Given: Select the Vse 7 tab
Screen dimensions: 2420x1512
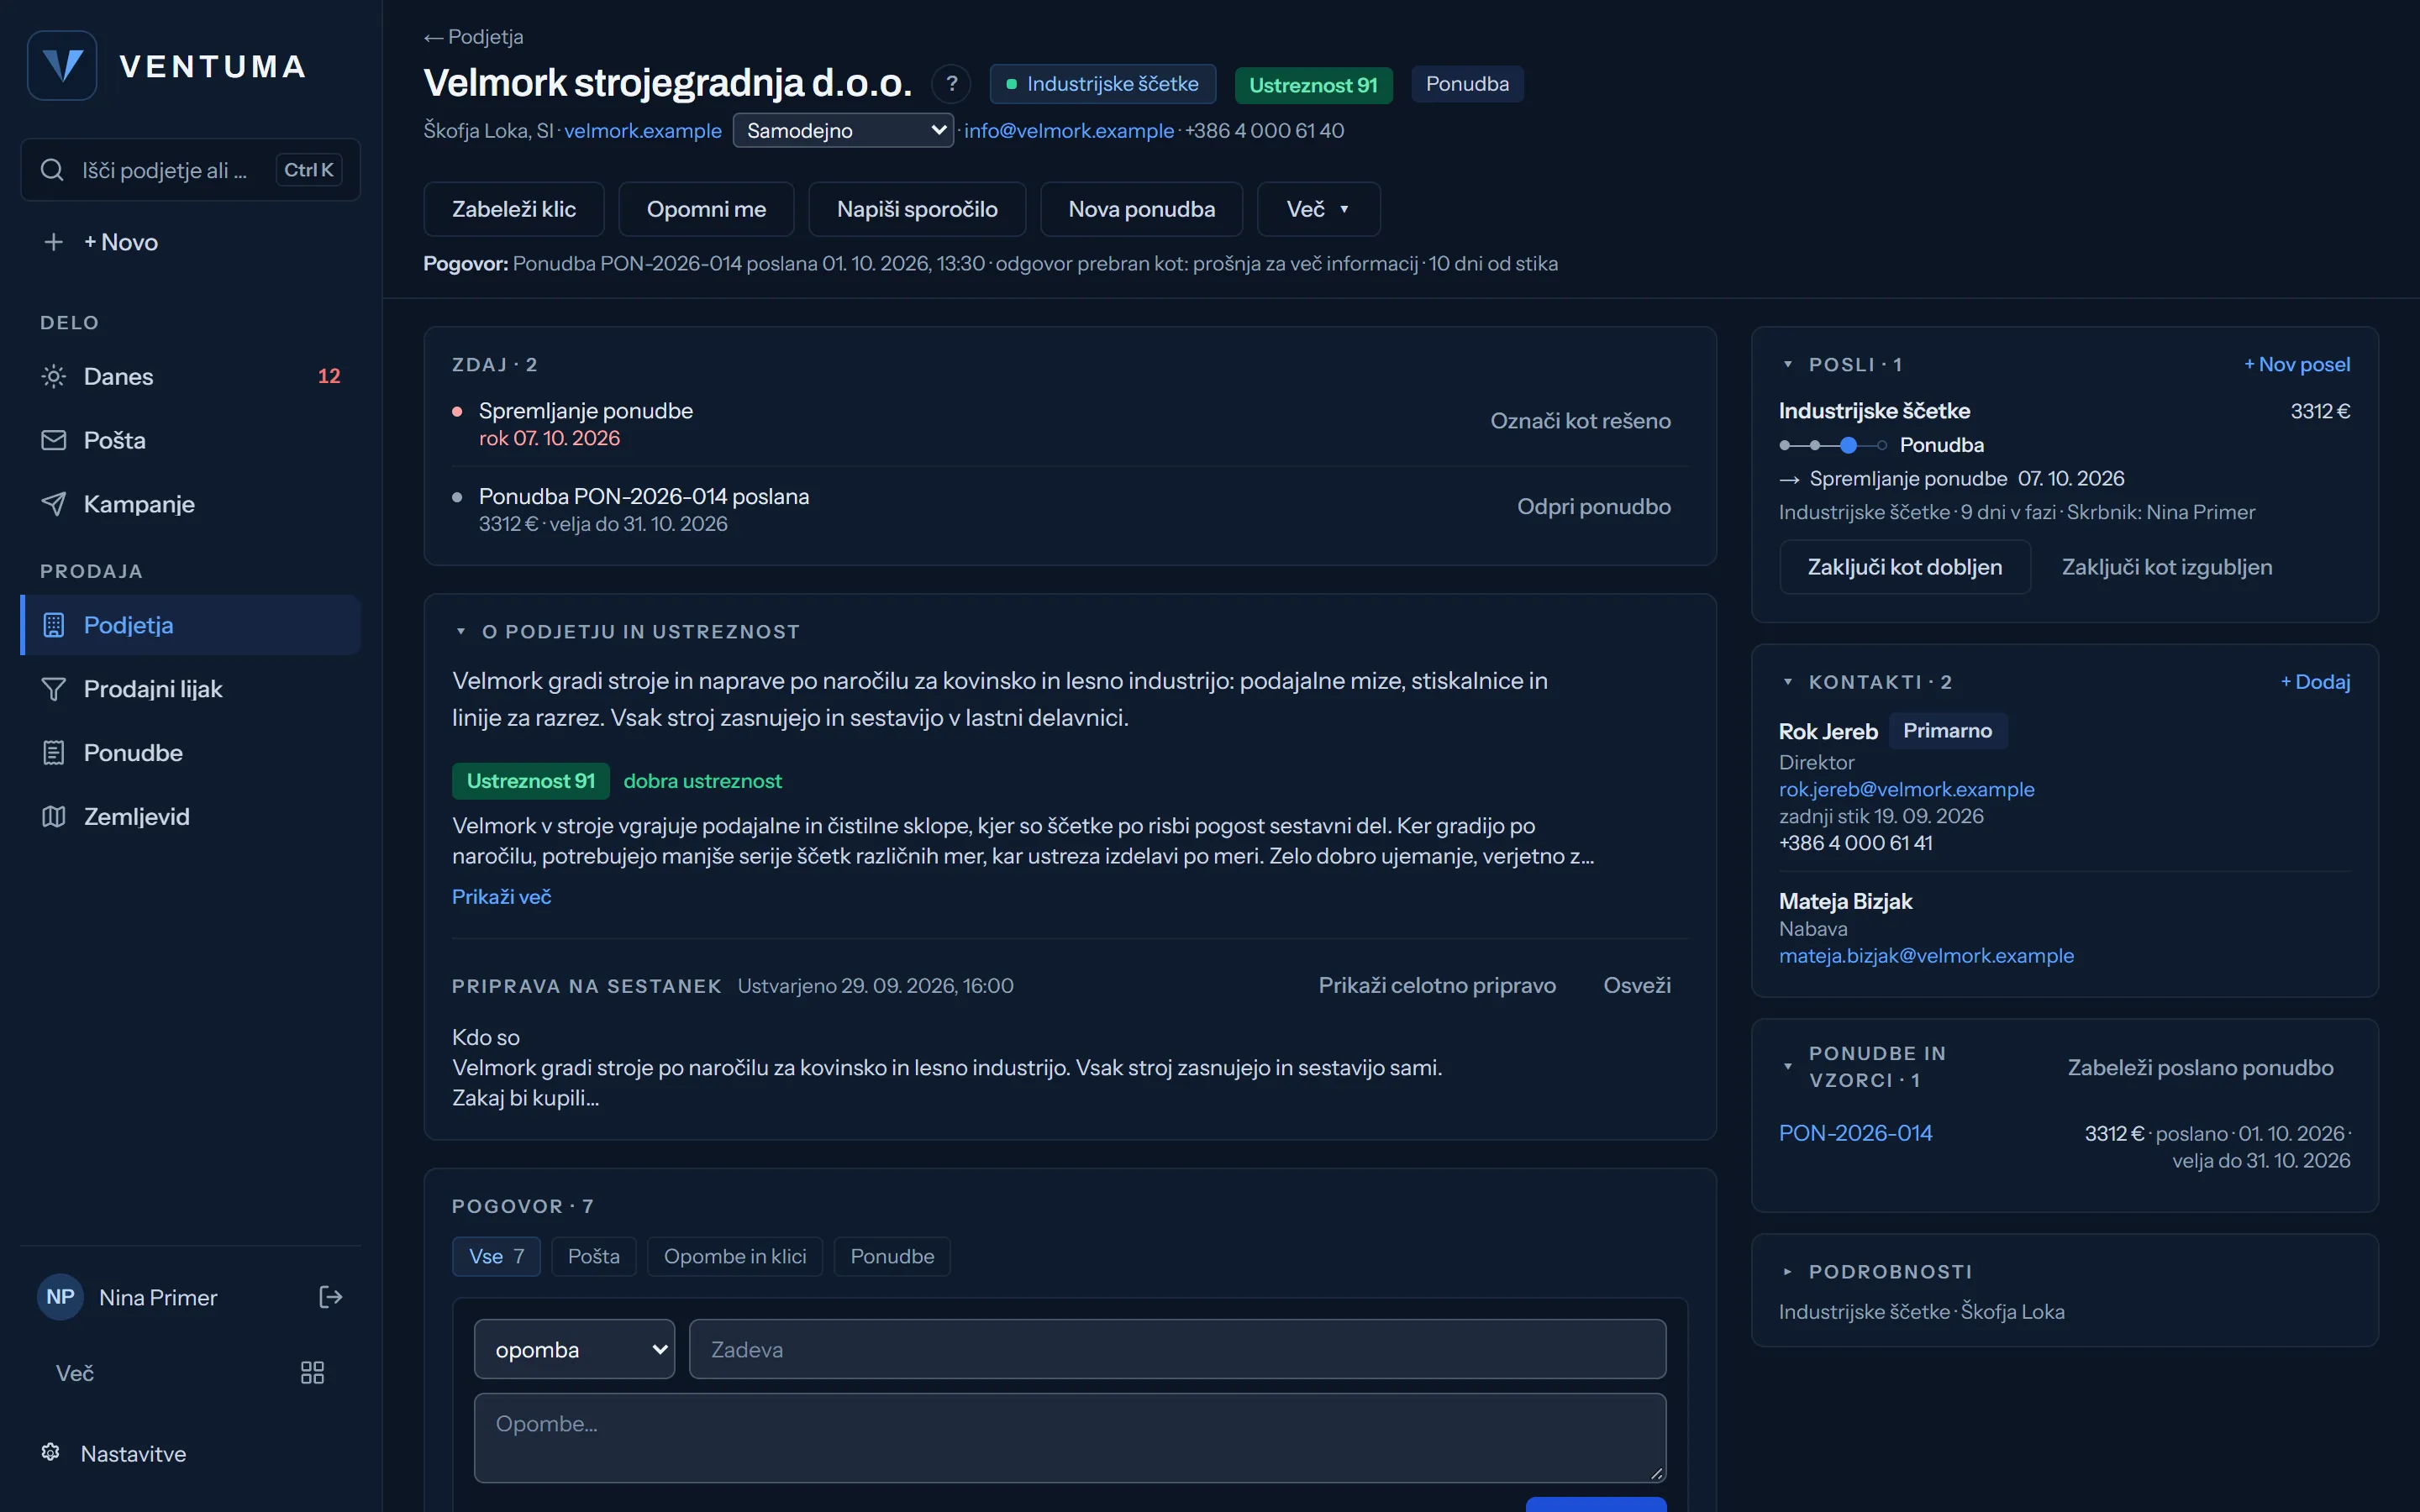Looking at the screenshot, I should (x=496, y=1256).
